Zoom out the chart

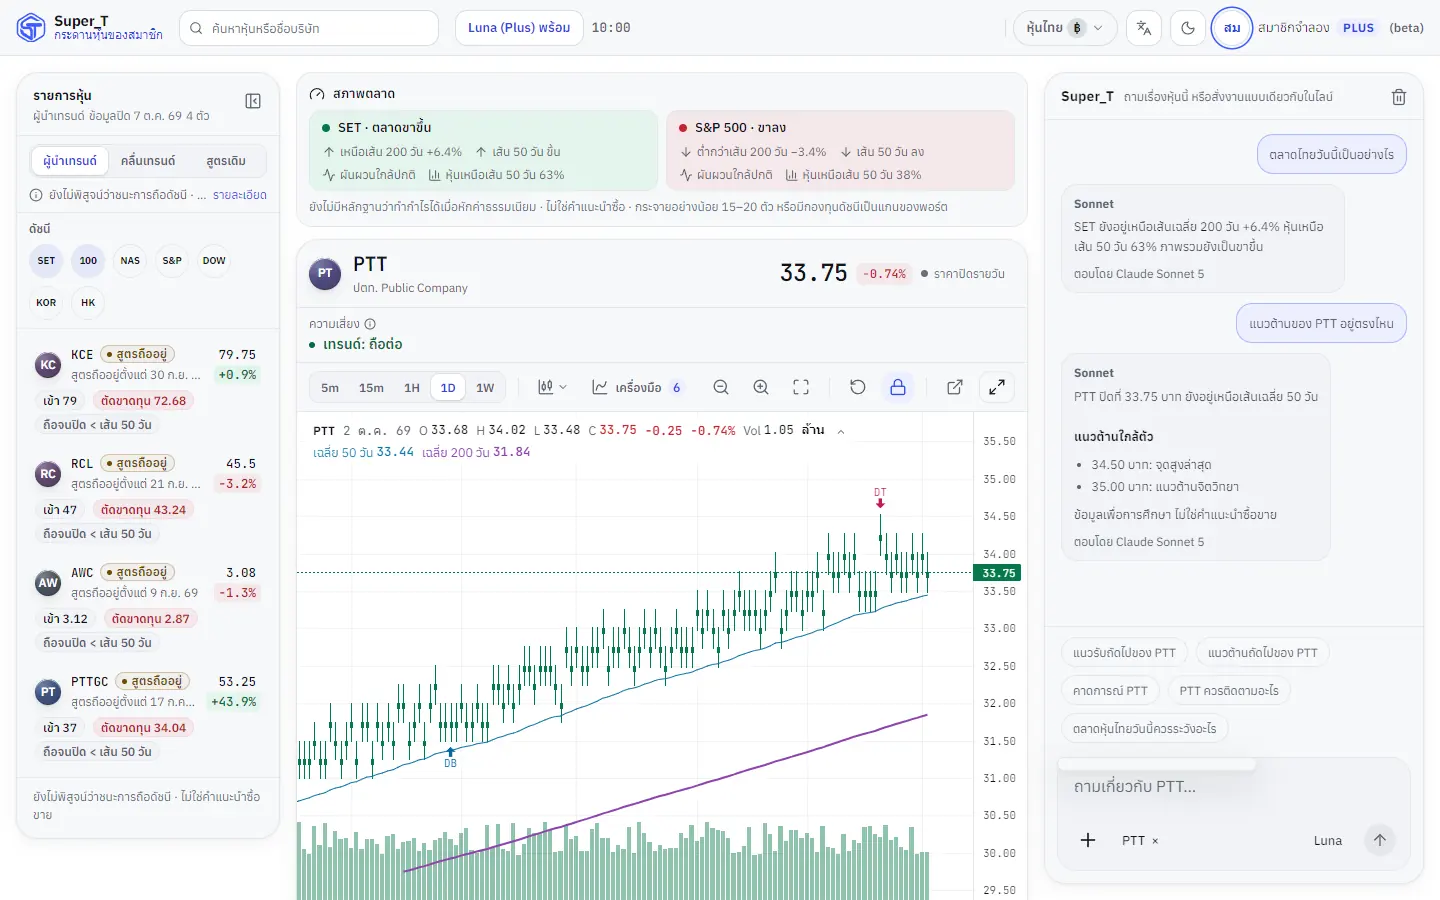click(721, 387)
